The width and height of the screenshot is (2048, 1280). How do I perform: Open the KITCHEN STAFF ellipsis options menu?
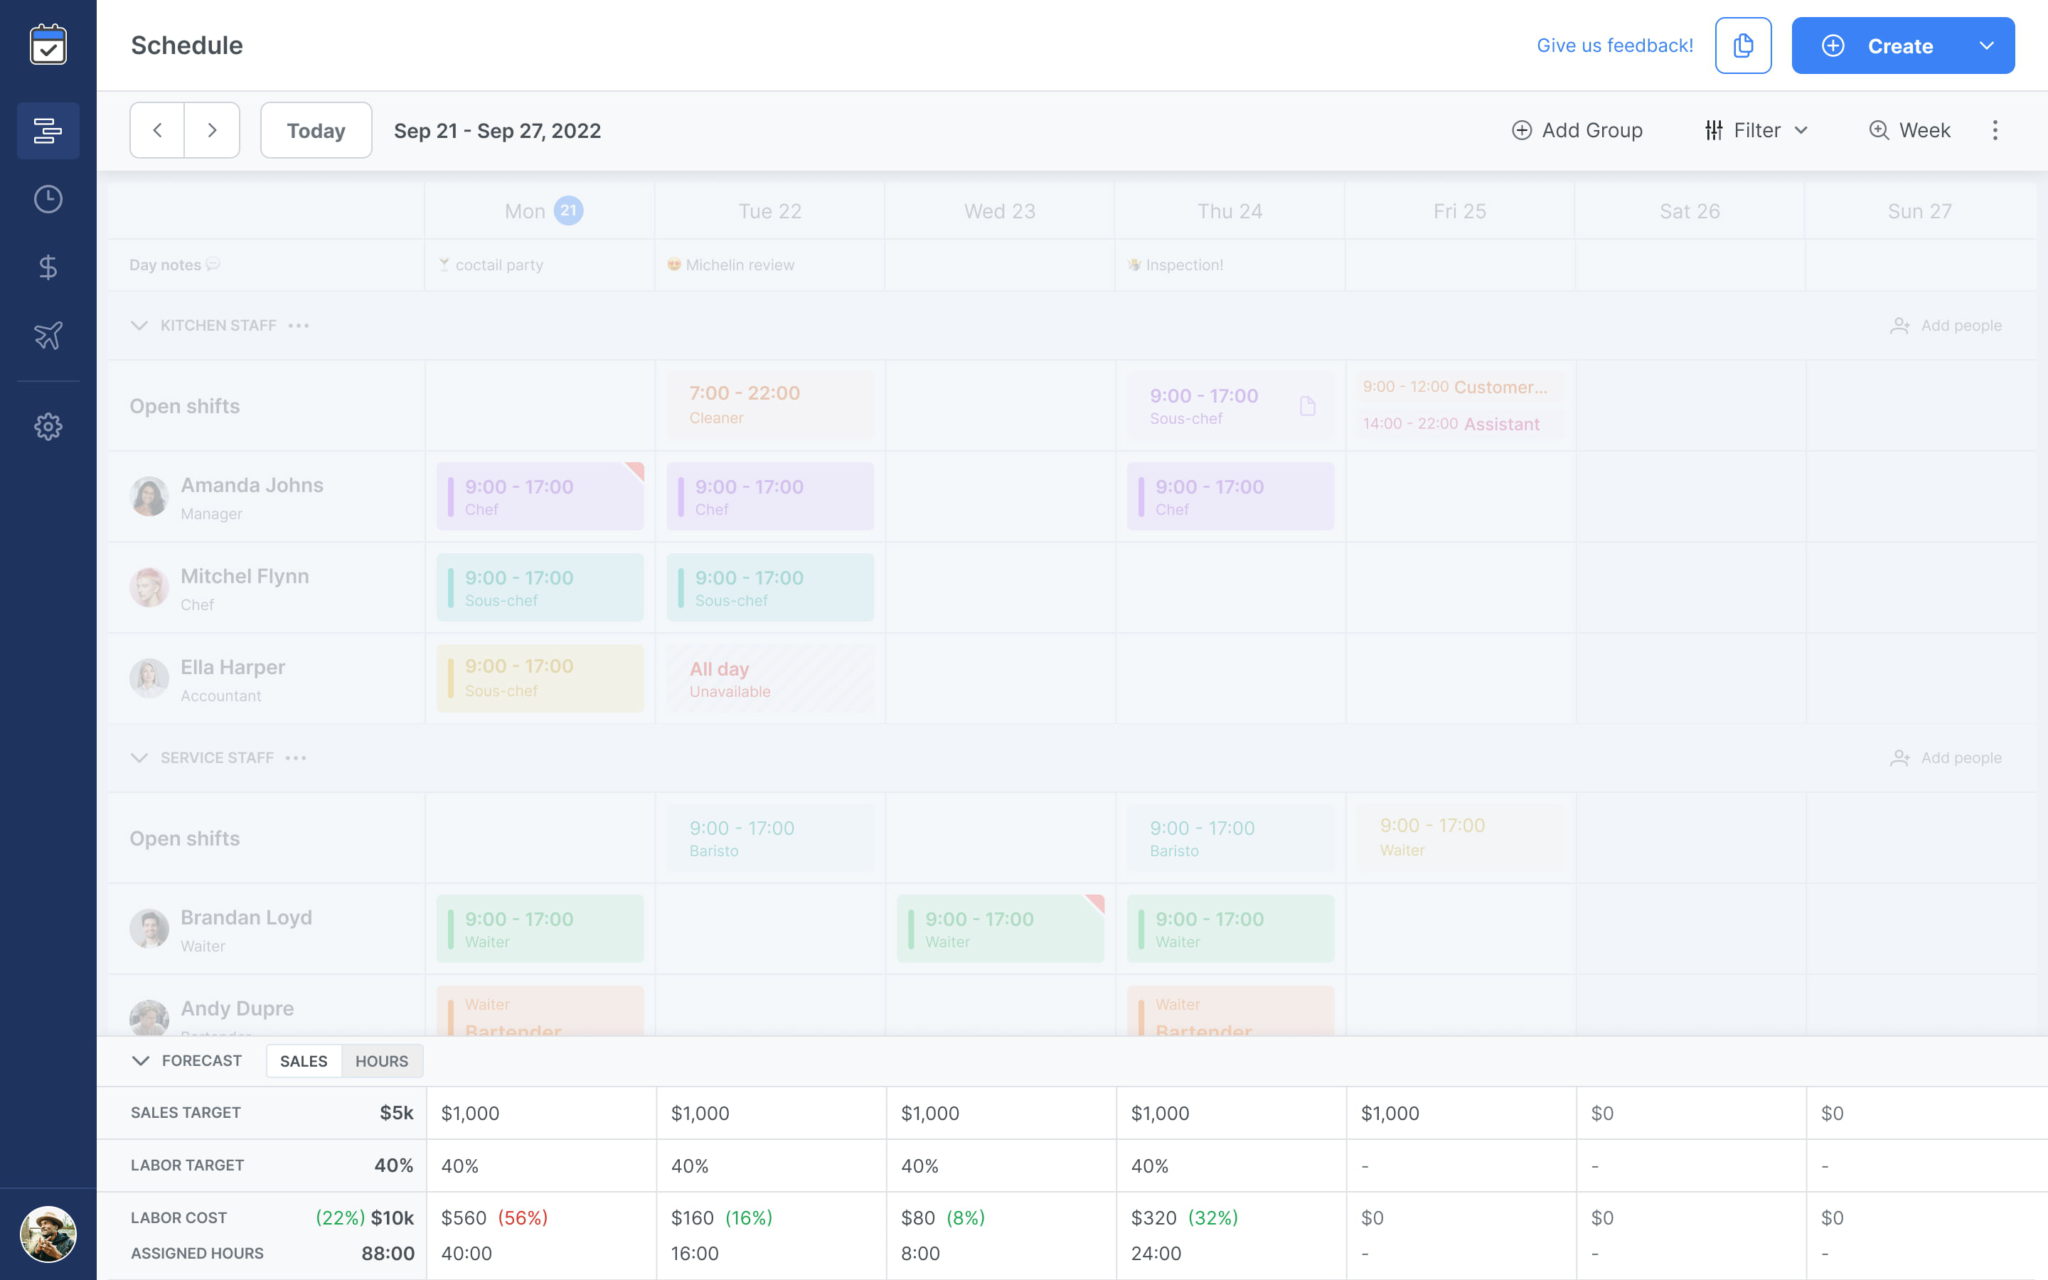(x=301, y=325)
